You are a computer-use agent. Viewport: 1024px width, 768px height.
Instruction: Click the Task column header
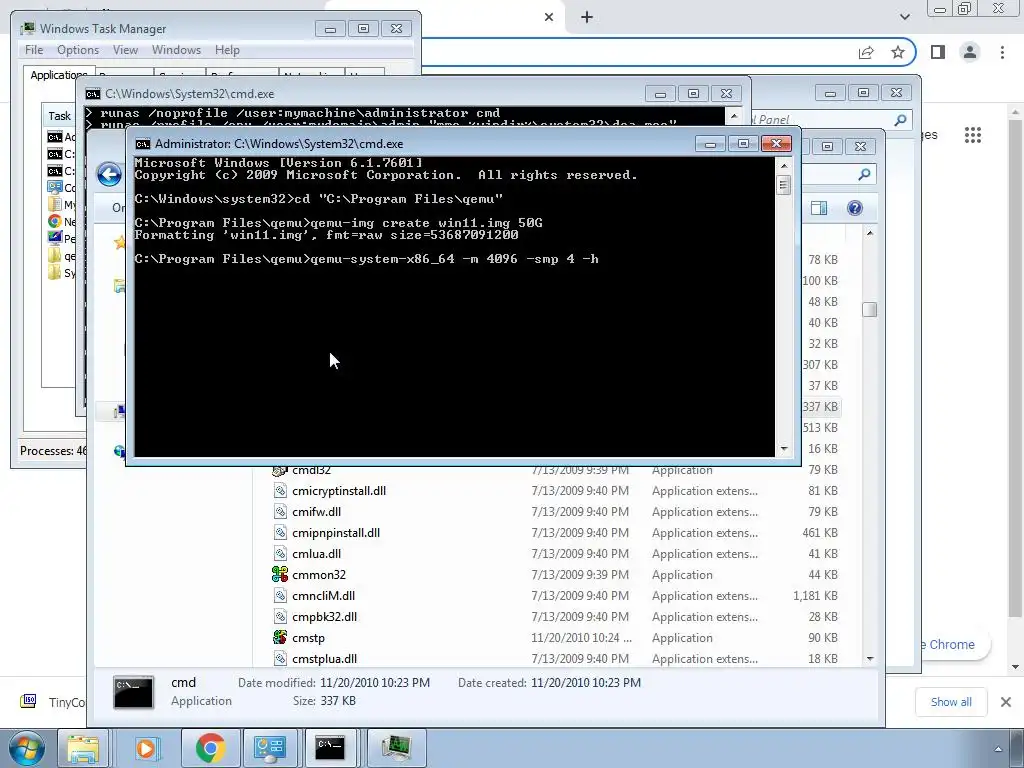point(59,116)
